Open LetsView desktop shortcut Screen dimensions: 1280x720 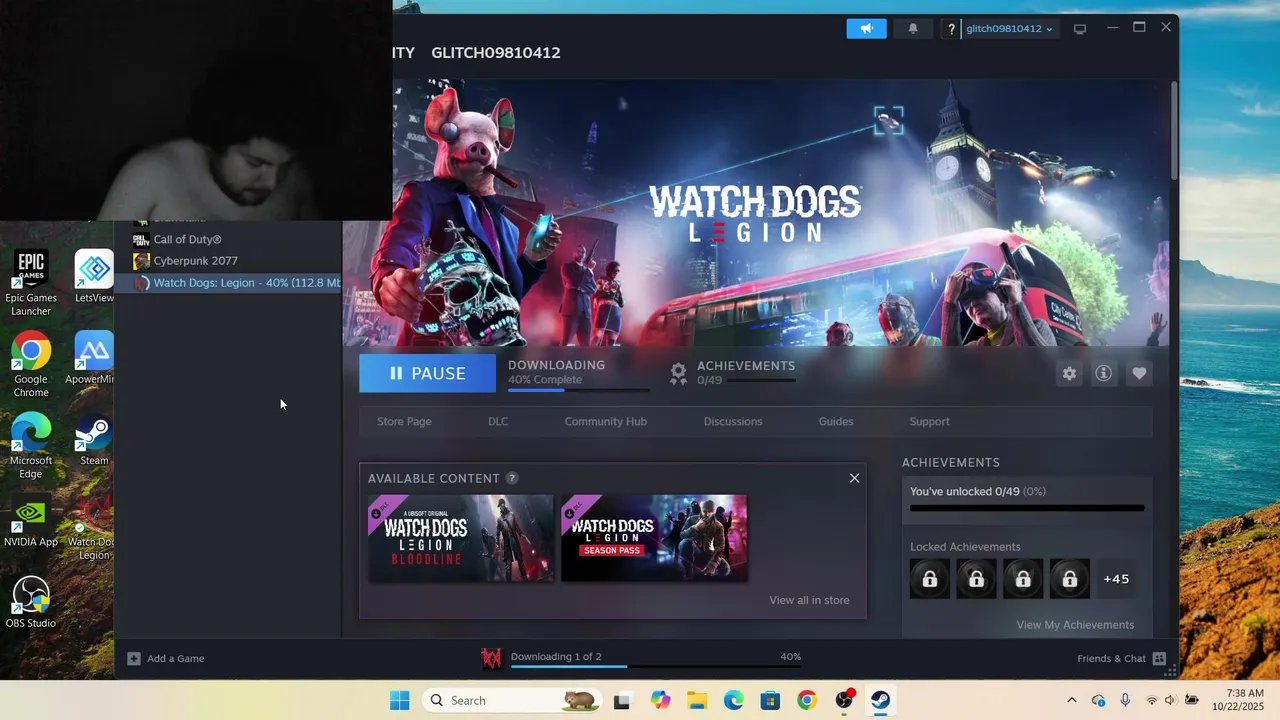coord(94,277)
